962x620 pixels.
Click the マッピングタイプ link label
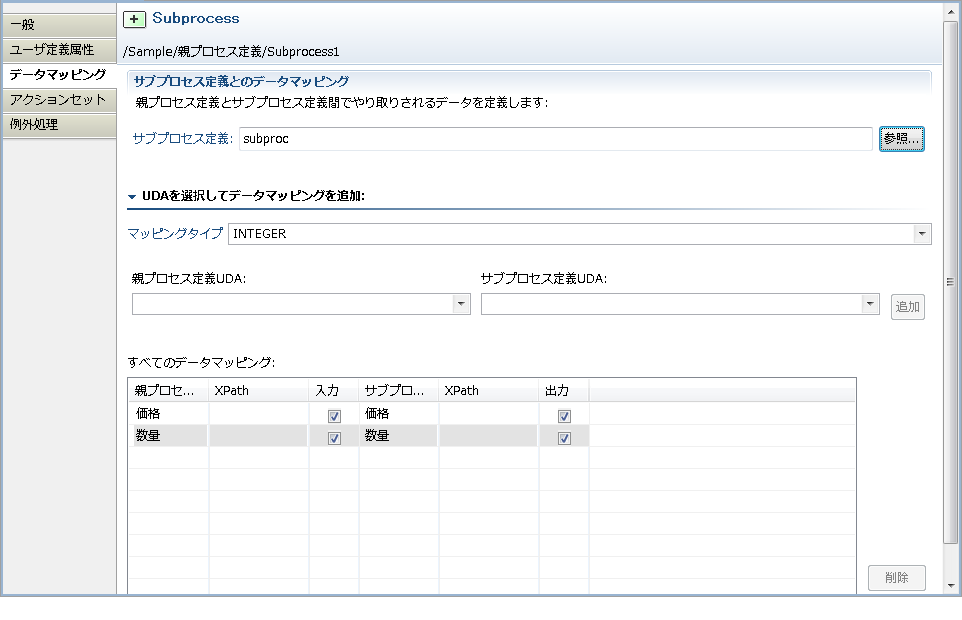(175, 234)
